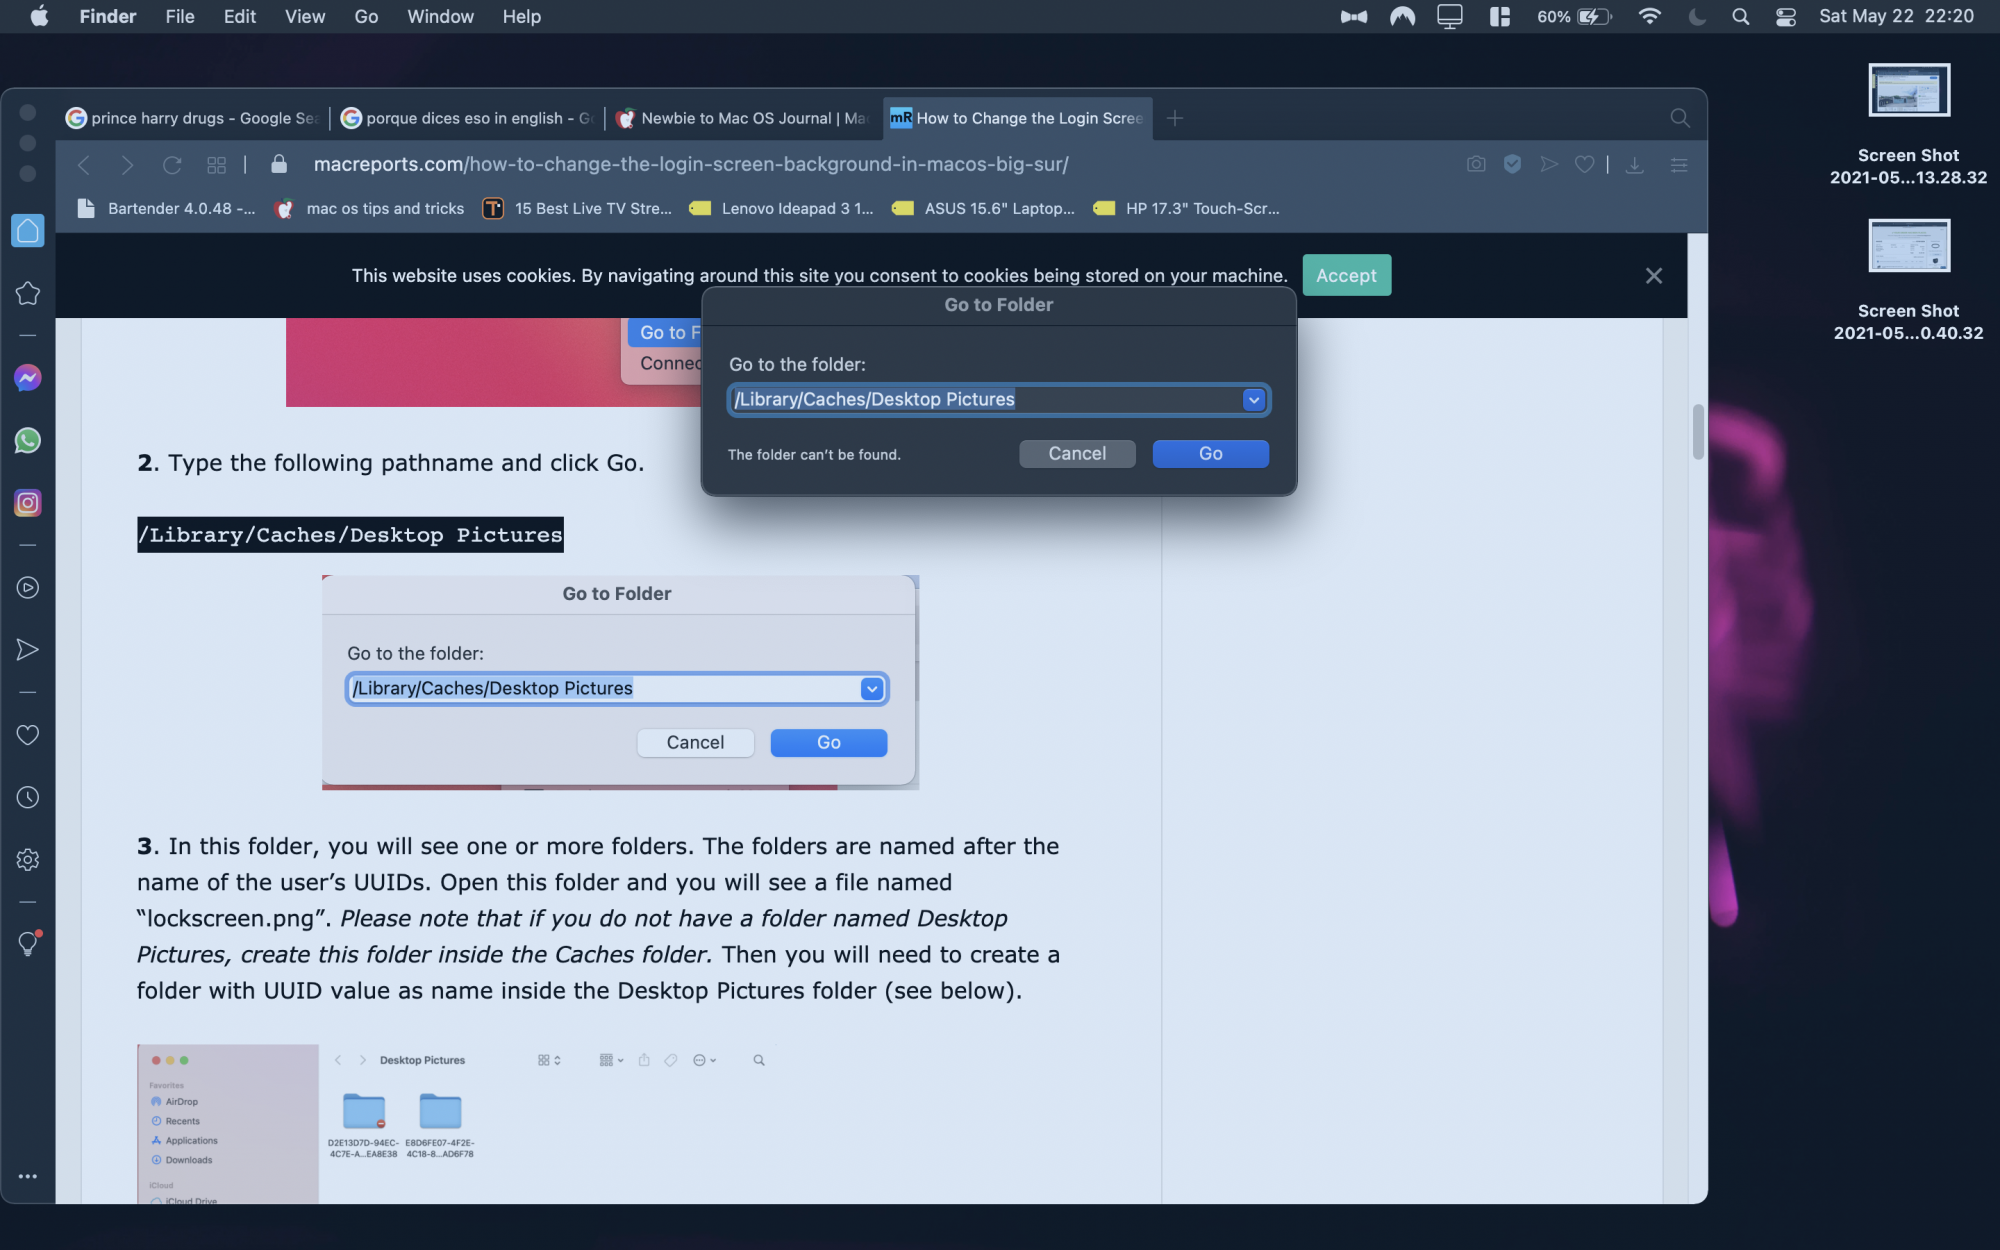Click the Screen Shot 2021-05 thumbnail

click(1908, 89)
